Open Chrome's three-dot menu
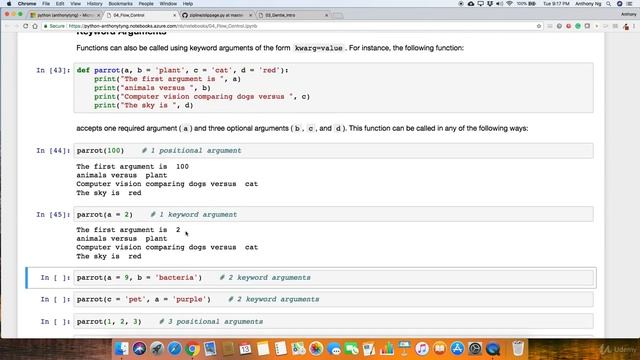Image resolution: width=640 pixels, height=360 pixels. (634, 26)
